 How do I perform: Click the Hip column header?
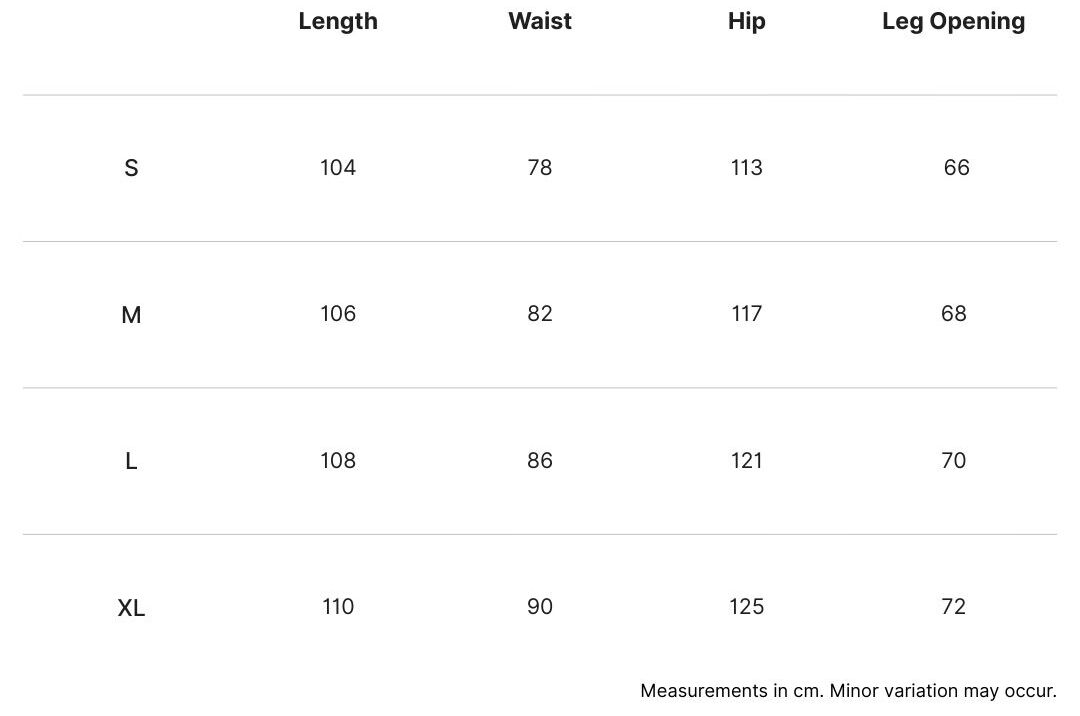point(747,22)
